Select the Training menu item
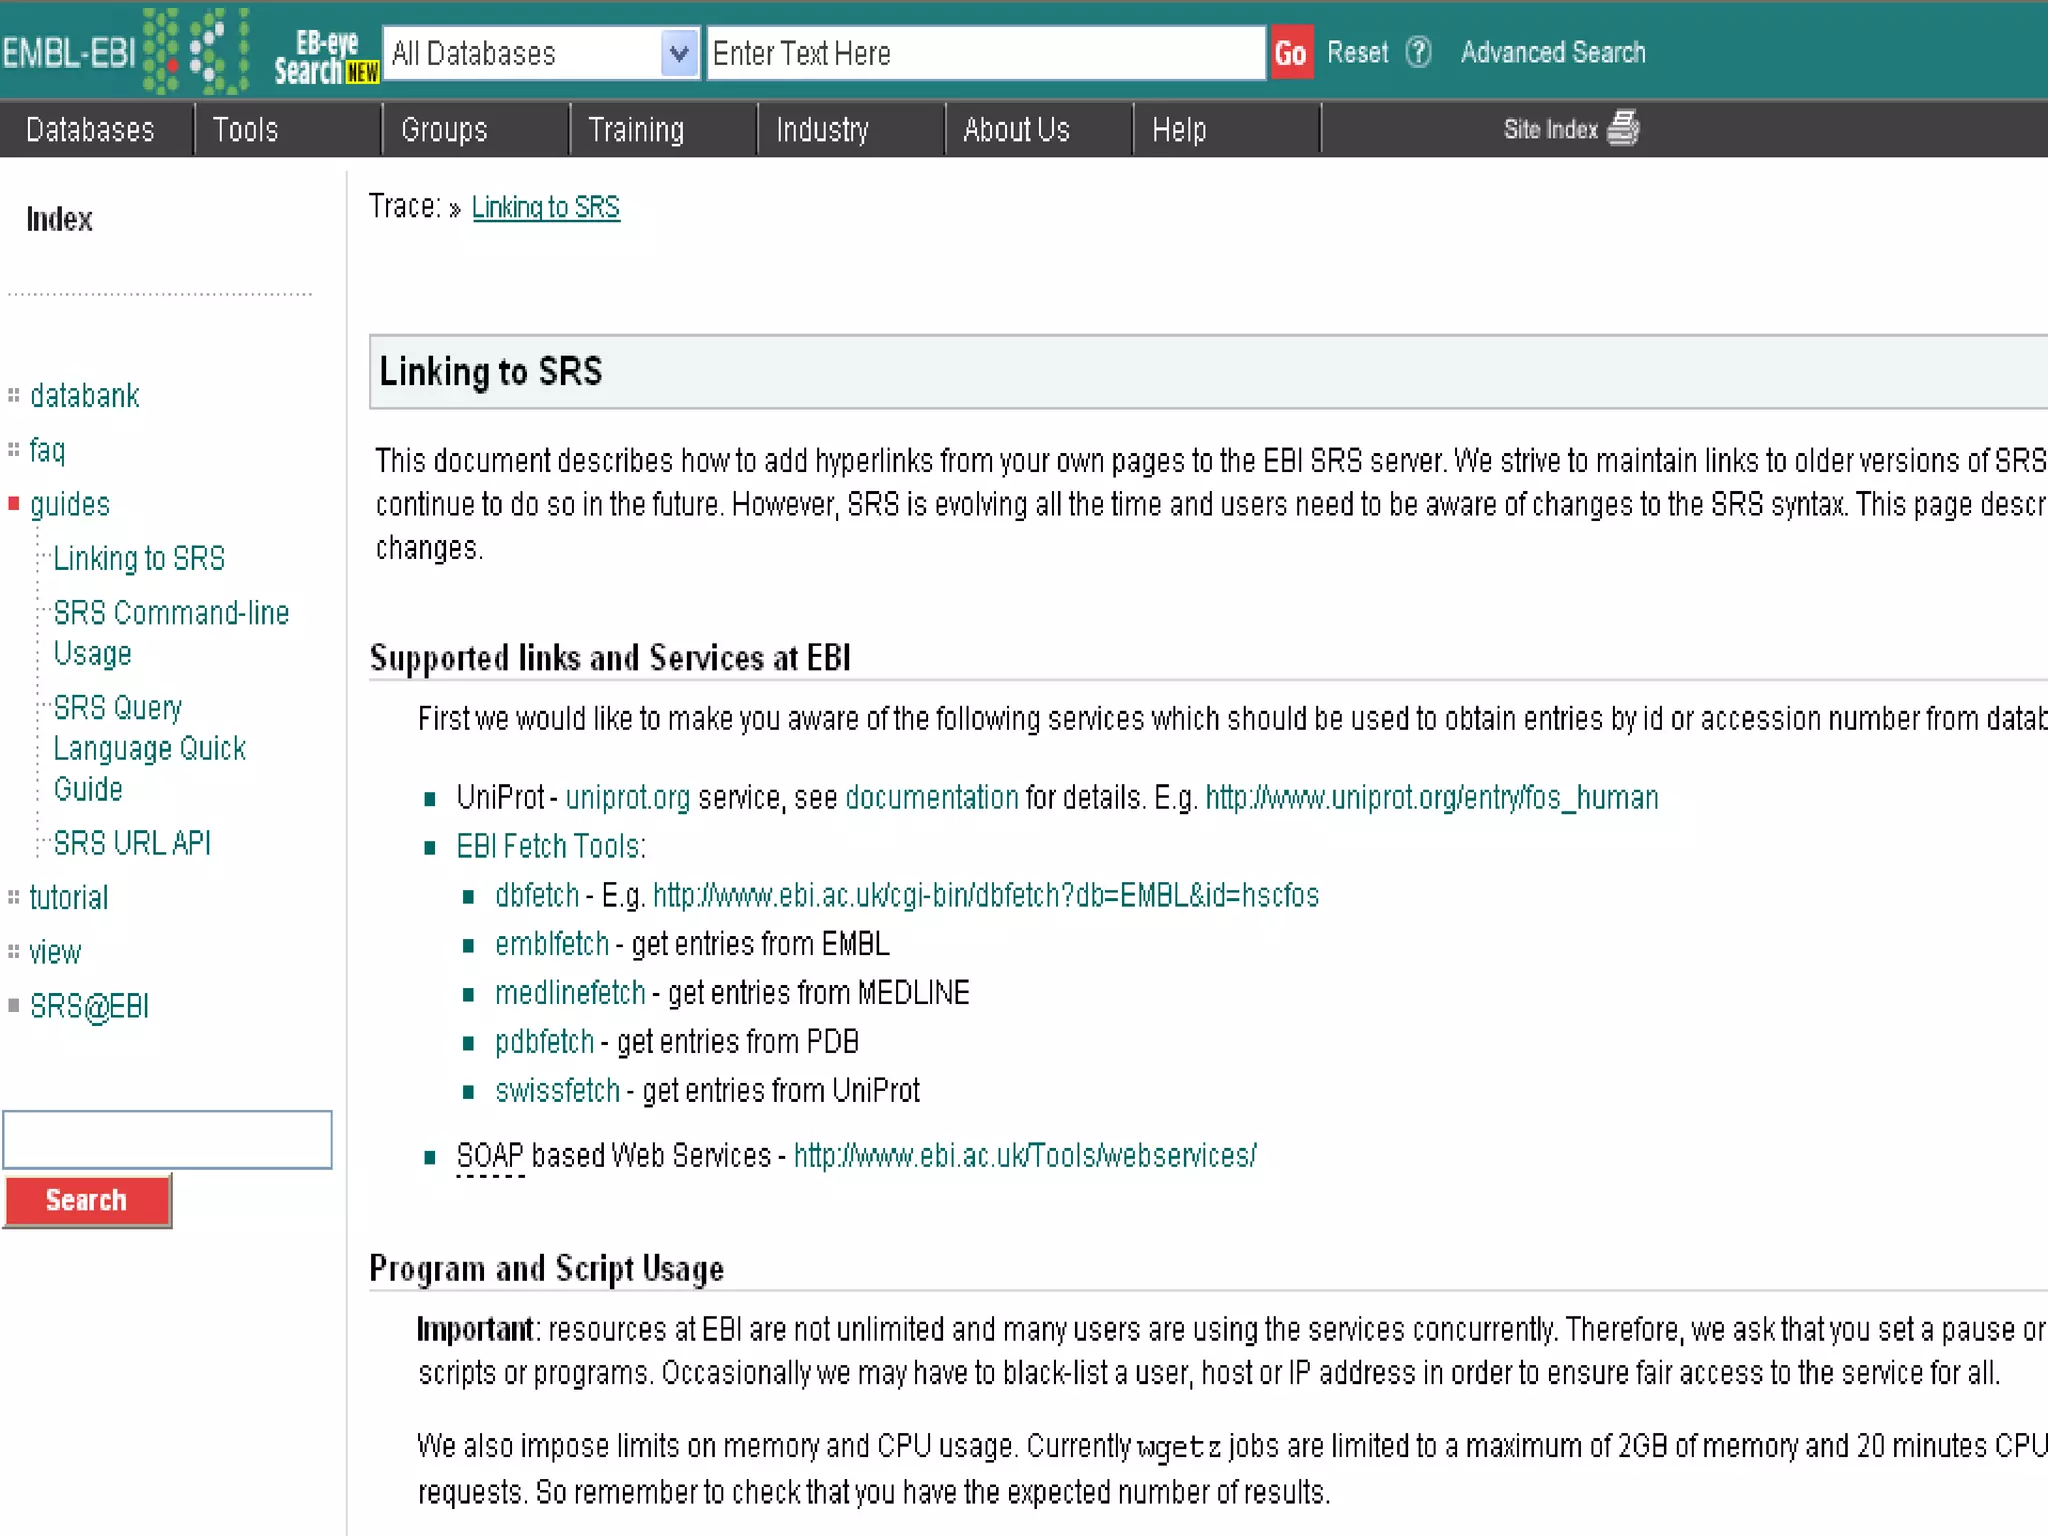 (636, 130)
